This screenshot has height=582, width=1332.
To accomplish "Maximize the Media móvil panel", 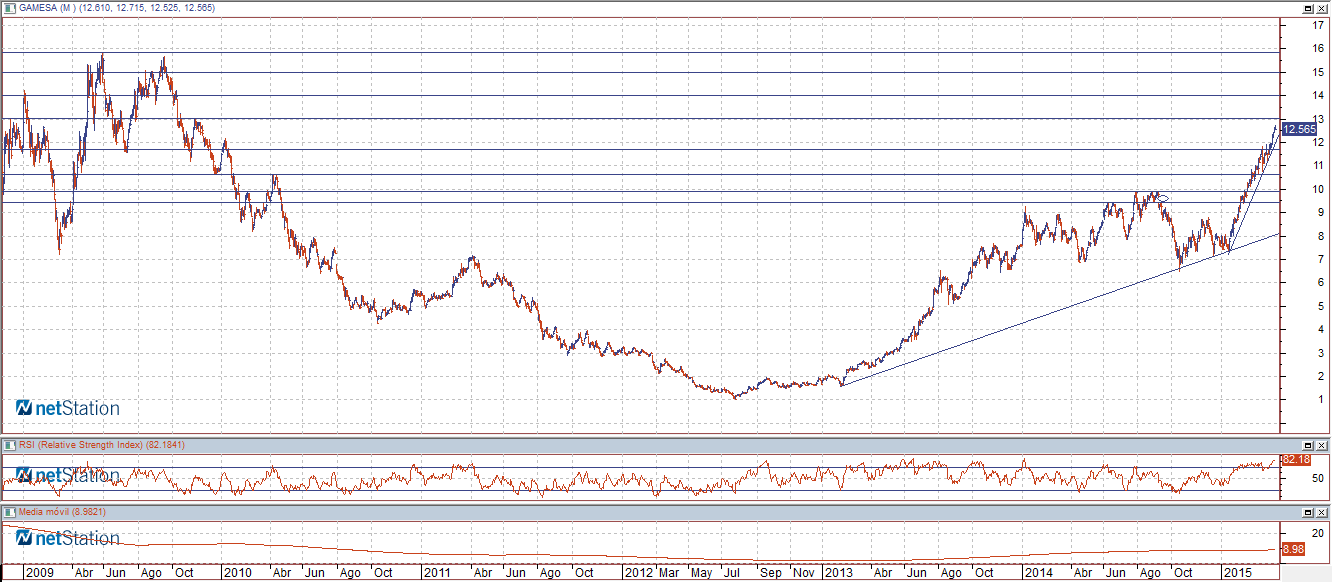I will 1307,512.
